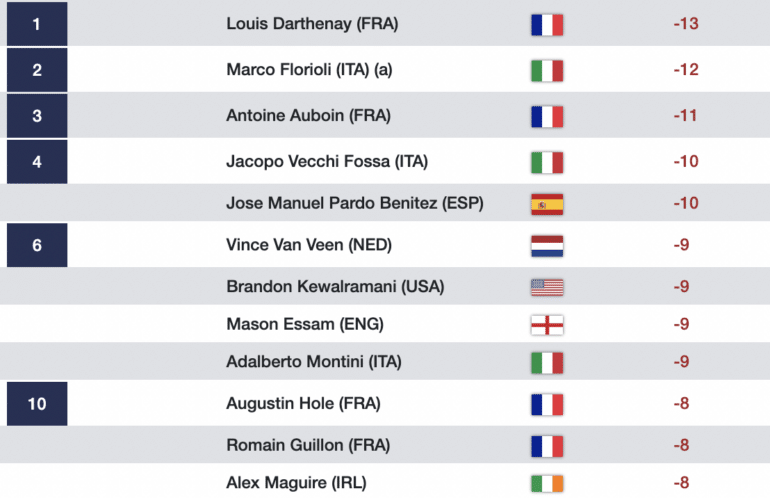Click the -13 score for Darthenay
Viewport: 770px width, 498px height.
click(686, 24)
